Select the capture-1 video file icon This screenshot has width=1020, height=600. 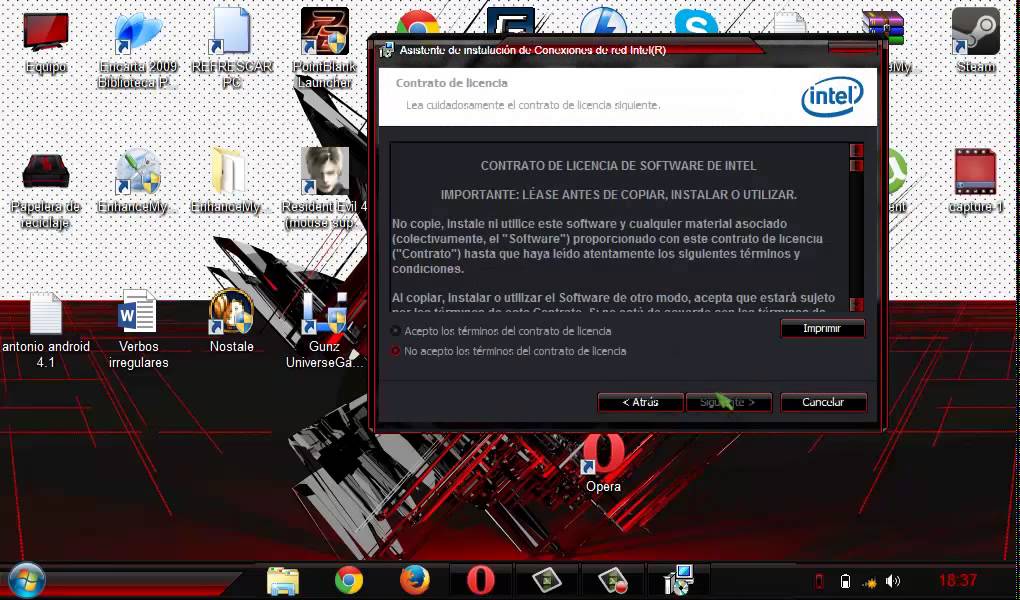[x=975, y=182]
